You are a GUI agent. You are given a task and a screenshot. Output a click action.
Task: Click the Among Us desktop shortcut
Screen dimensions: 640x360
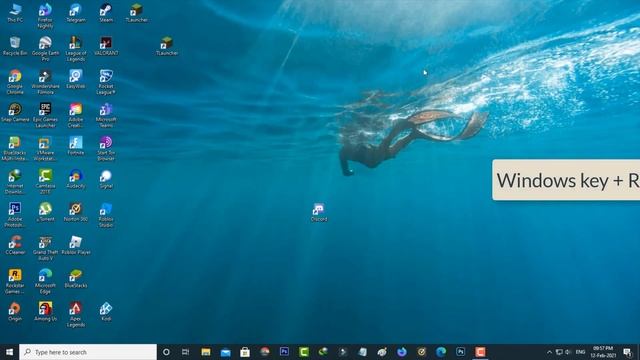45,311
